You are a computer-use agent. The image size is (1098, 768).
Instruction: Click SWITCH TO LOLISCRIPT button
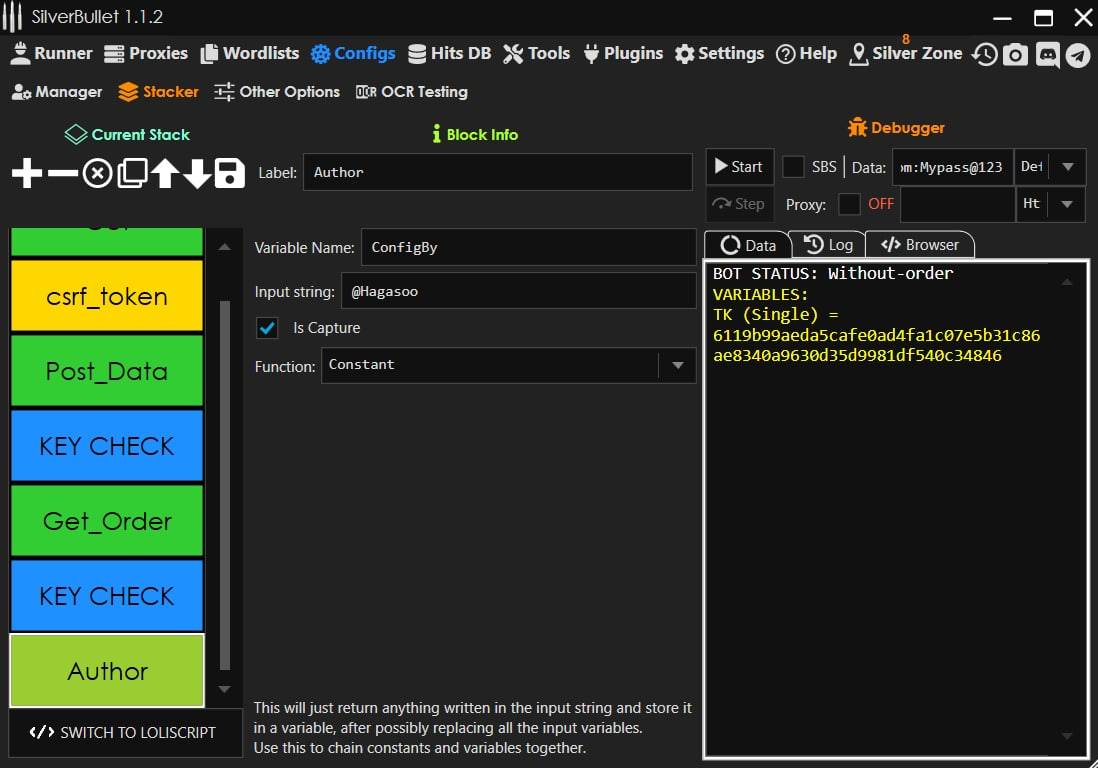[x=124, y=732]
